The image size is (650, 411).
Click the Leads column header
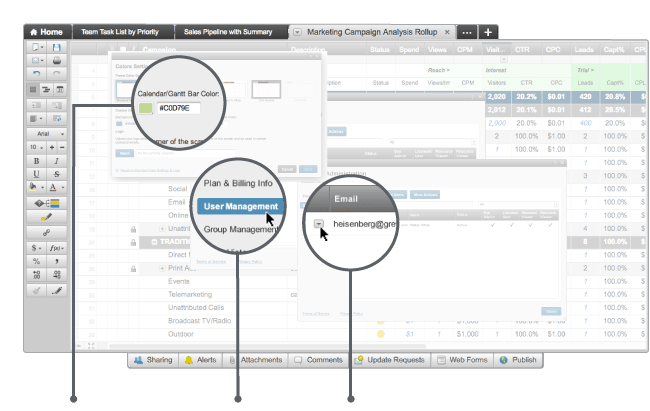tap(584, 49)
